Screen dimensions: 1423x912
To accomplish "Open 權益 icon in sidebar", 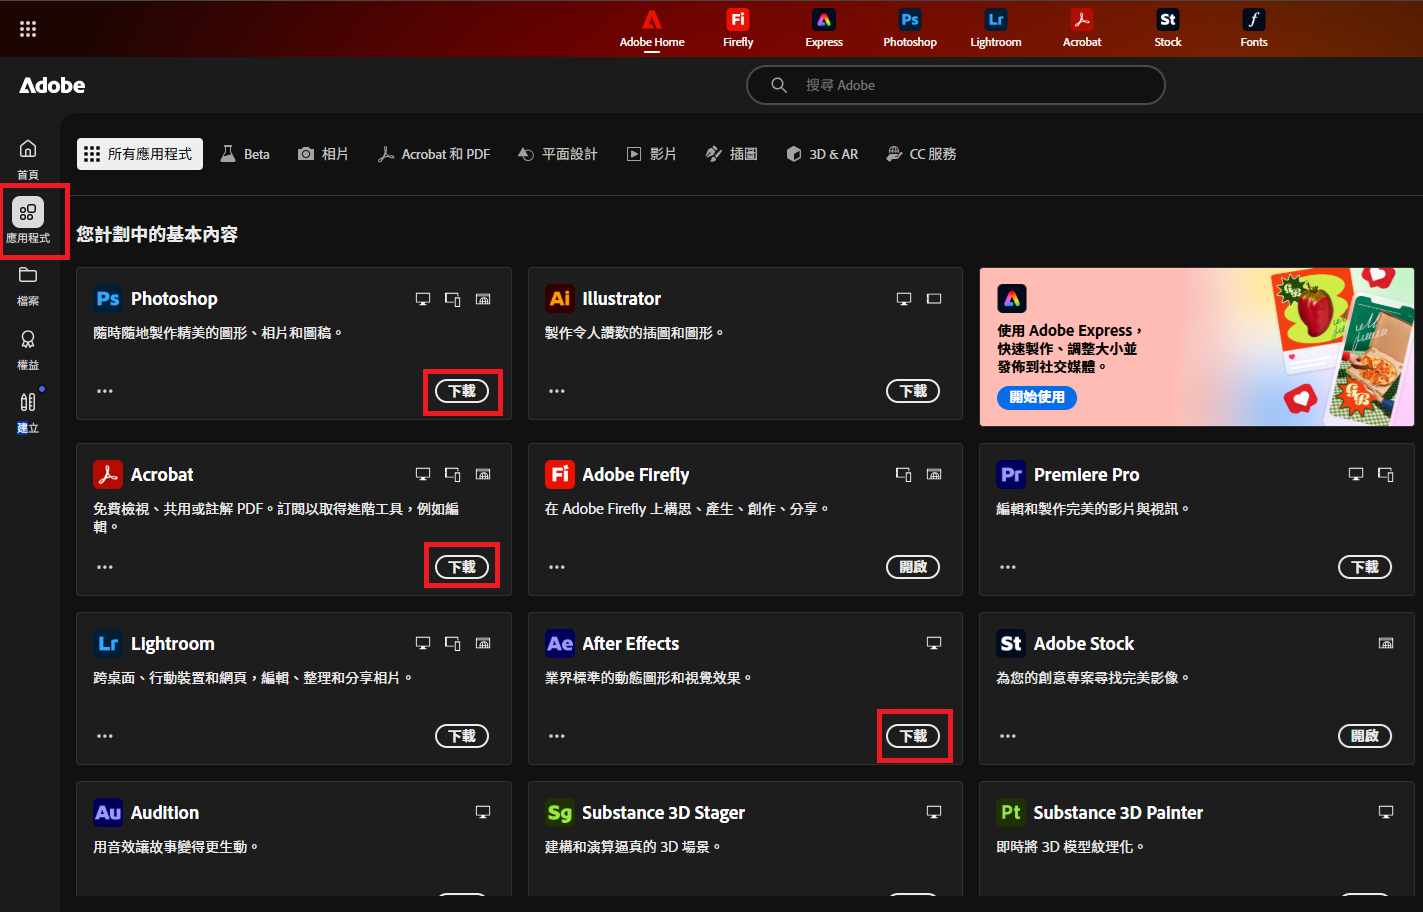I will pyautogui.click(x=28, y=348).
